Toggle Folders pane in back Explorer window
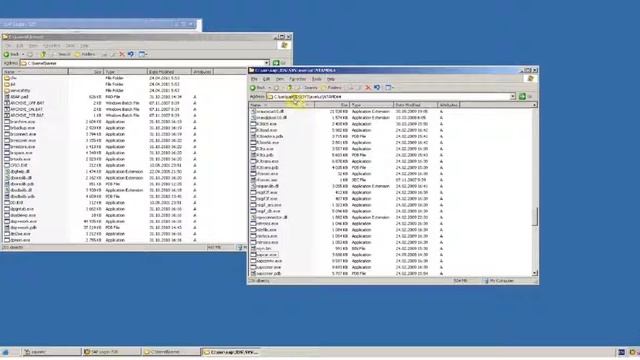The image size is (640, 360). click(85, 54)
